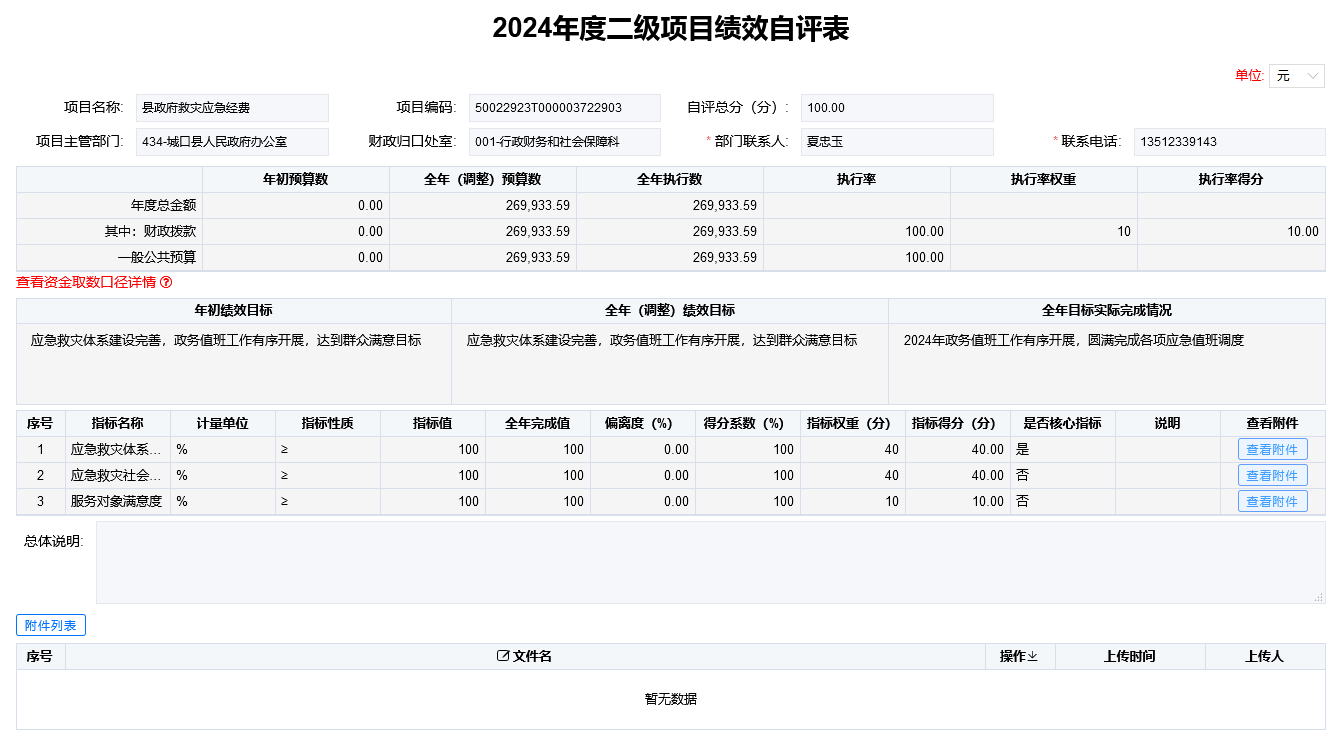1338x738 pixels.
Task: Click the 自评总分 field showing 100.00
Action: (897, 108)
